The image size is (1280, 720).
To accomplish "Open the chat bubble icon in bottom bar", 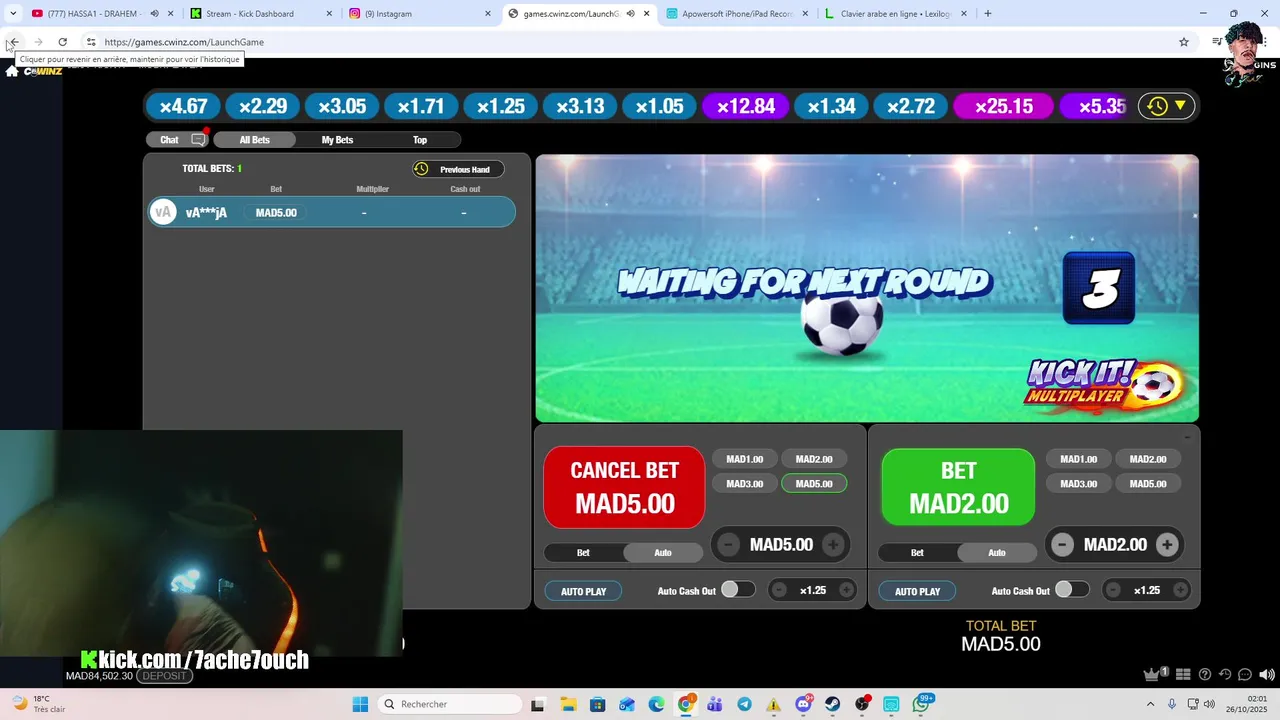I will (x=1245, y=675).
